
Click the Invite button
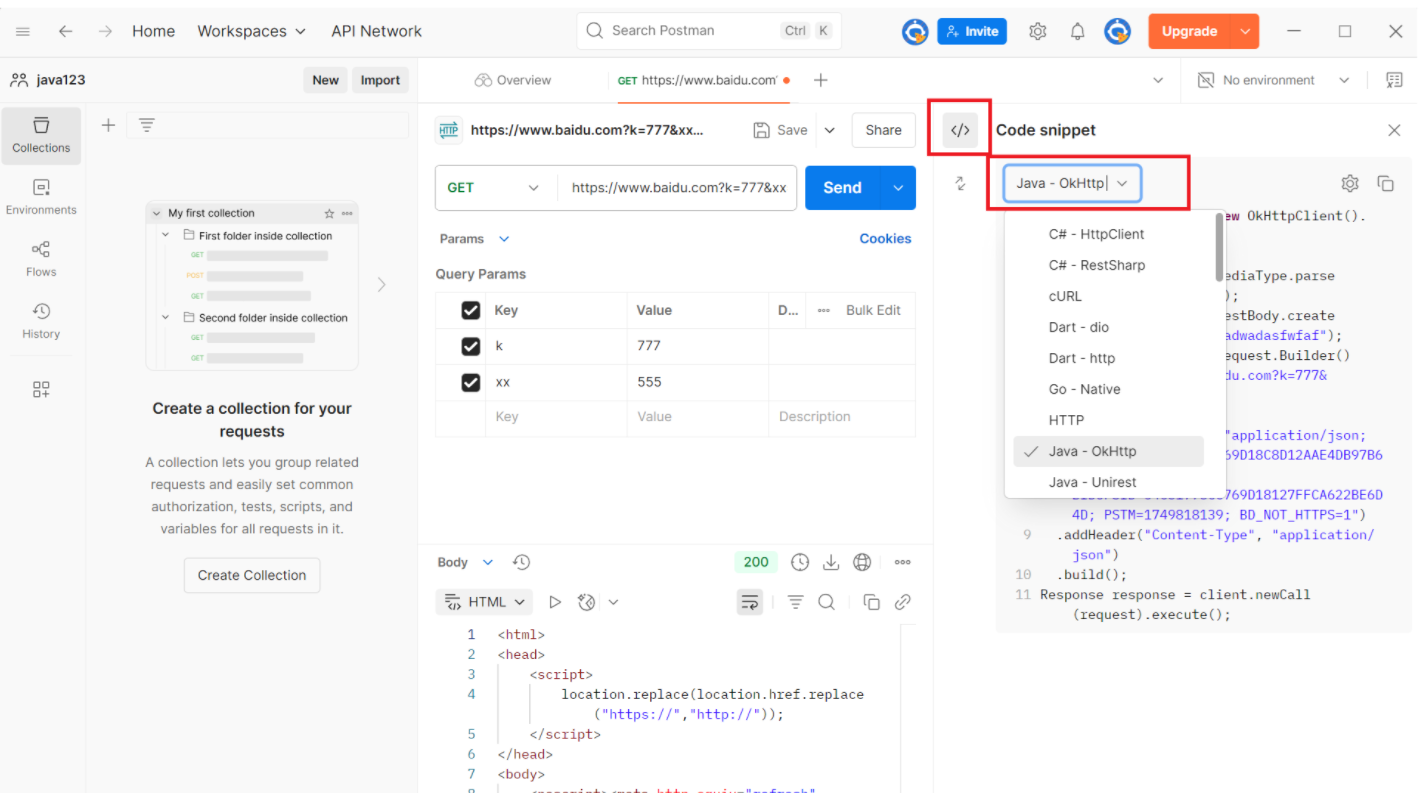coord(972,31)
